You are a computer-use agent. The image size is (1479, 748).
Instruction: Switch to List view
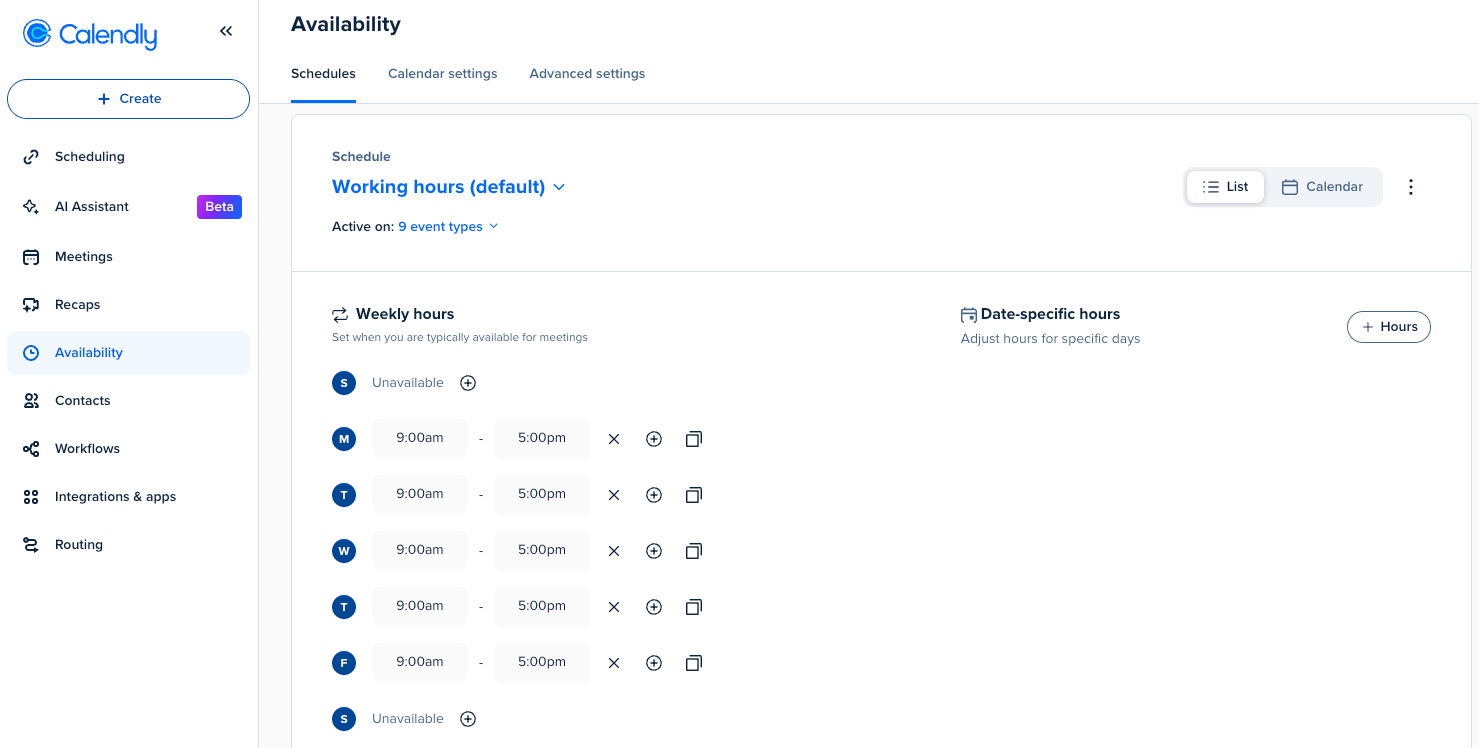(1225, 187)
